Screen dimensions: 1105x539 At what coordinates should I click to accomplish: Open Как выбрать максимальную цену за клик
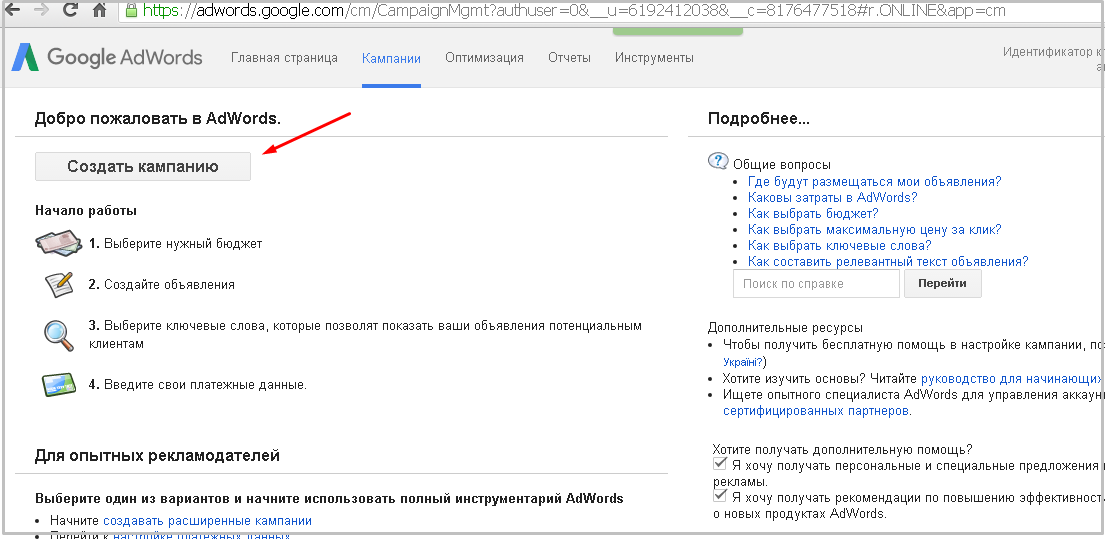(x=875, y=230)
